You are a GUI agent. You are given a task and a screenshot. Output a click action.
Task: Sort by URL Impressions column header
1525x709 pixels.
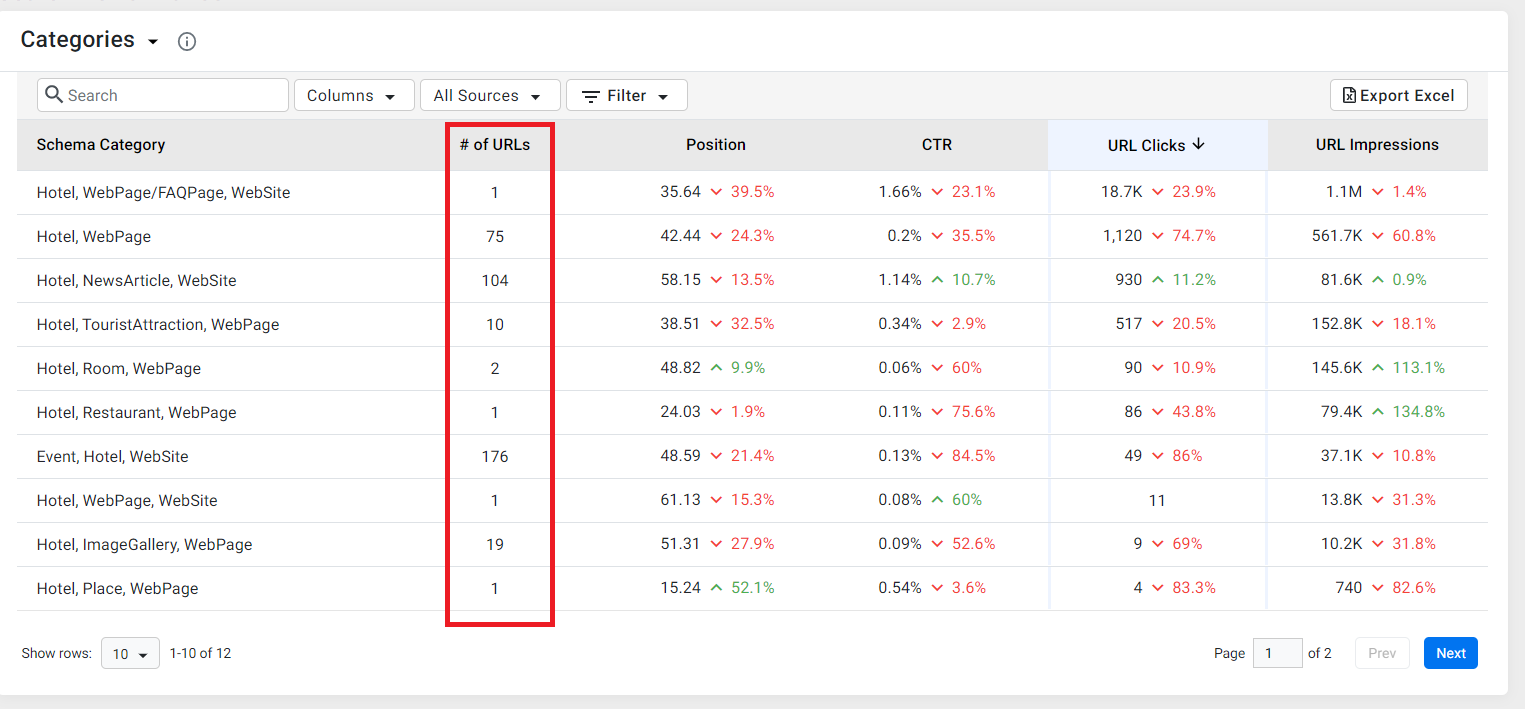(x=1377, y=145)
